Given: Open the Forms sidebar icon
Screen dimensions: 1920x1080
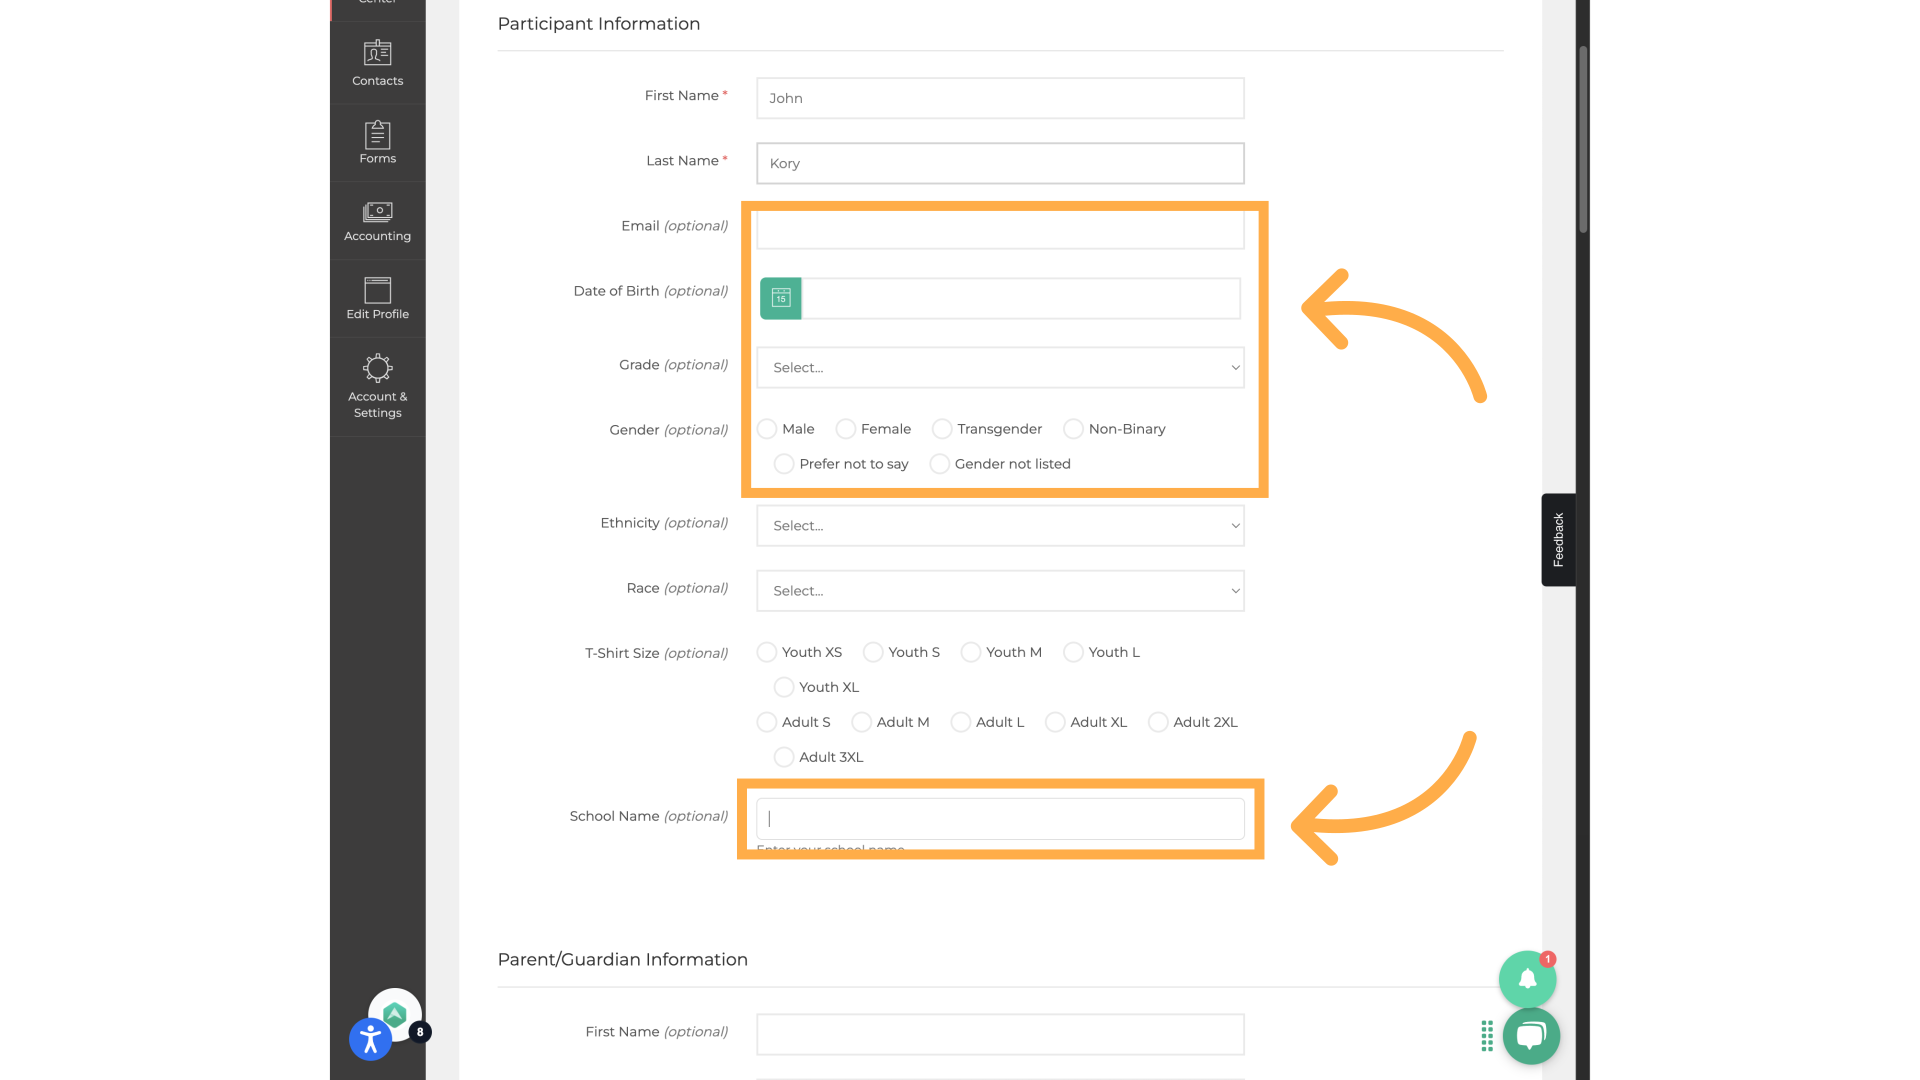Looking at the screenshot, I should tap(377, 142).
